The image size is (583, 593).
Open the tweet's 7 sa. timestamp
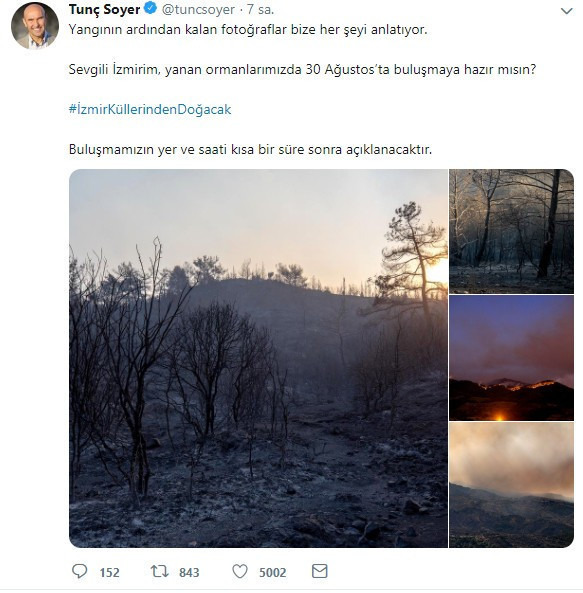(x=260, y=9)
